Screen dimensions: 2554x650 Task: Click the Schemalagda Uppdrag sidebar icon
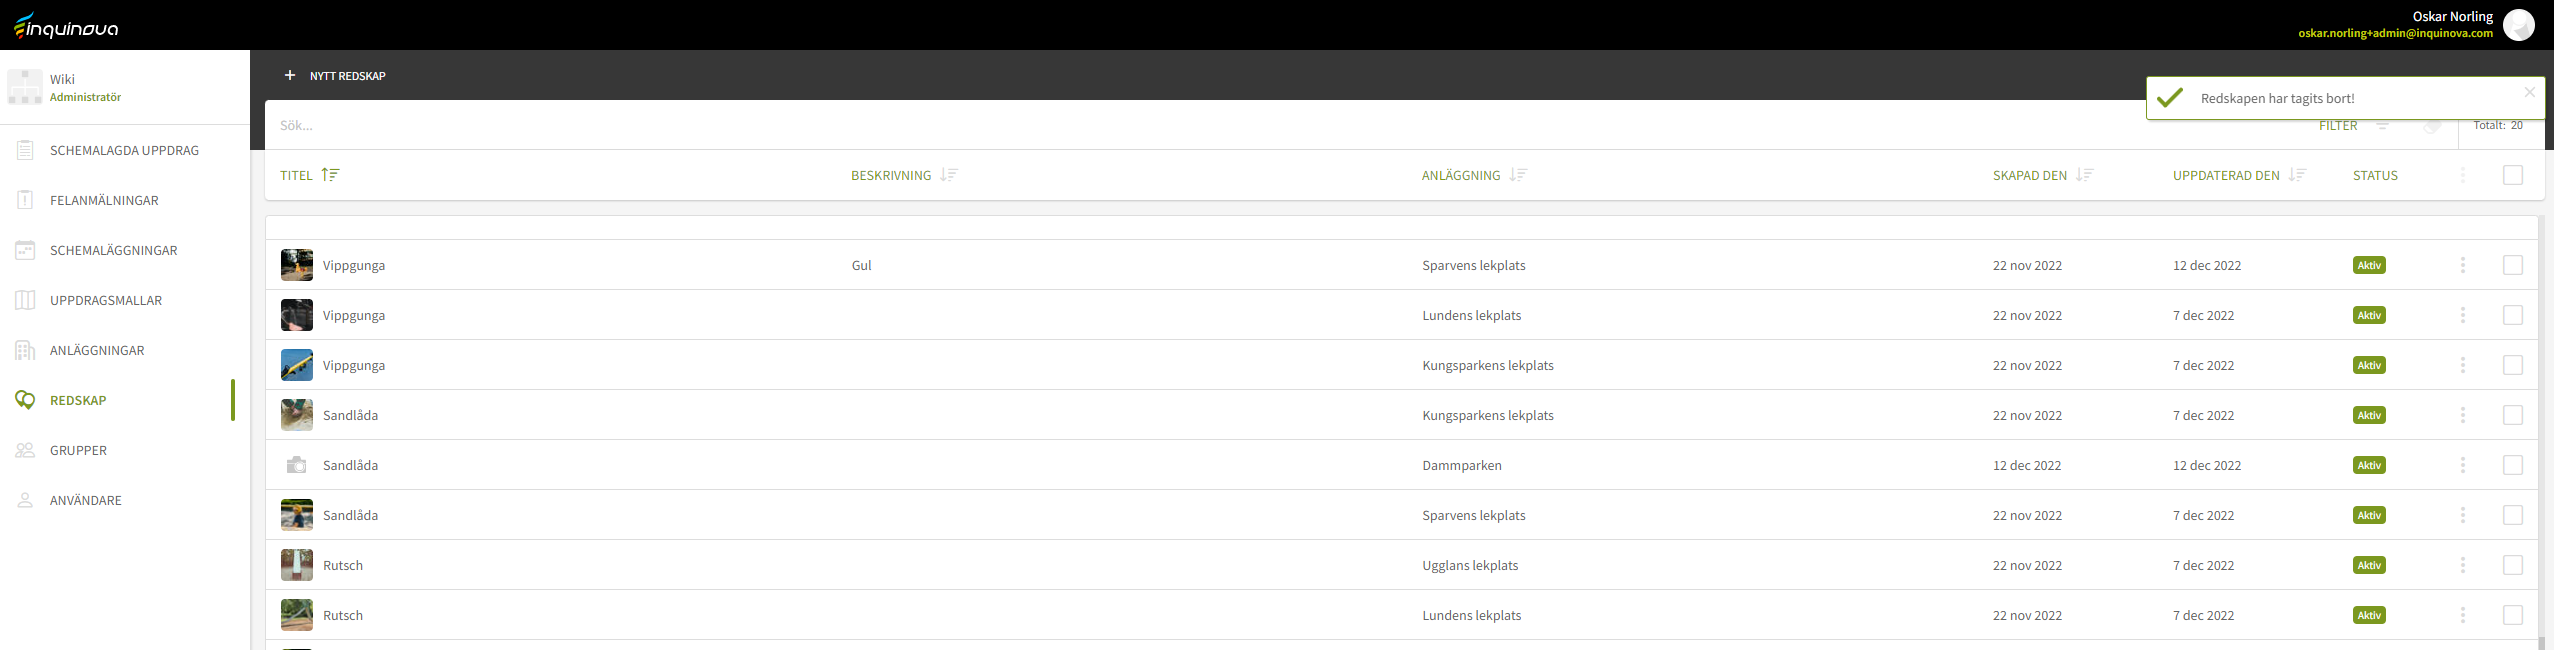(25, 150)
